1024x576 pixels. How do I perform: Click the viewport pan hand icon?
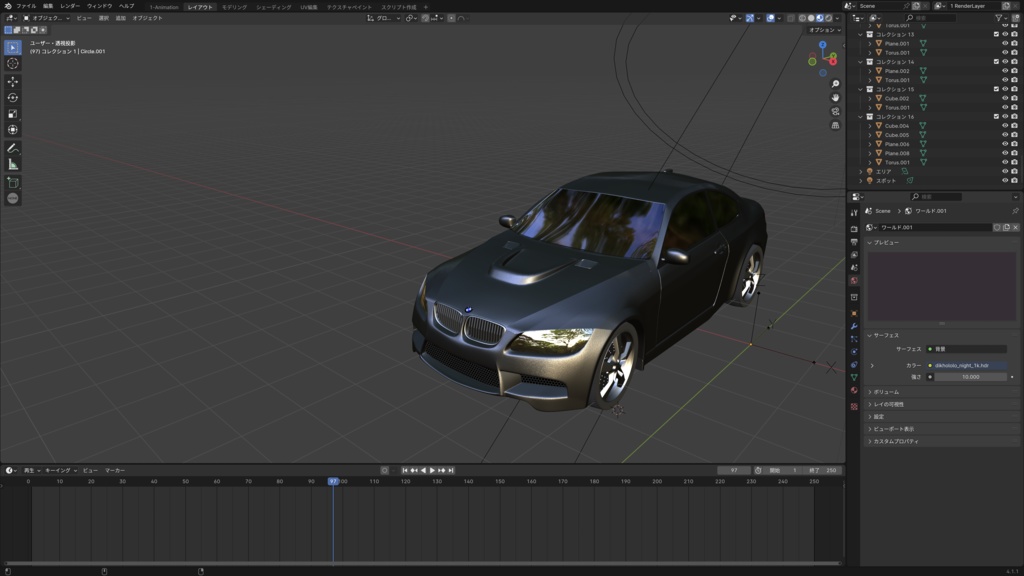pyautogui.click(x=835, y=97)
